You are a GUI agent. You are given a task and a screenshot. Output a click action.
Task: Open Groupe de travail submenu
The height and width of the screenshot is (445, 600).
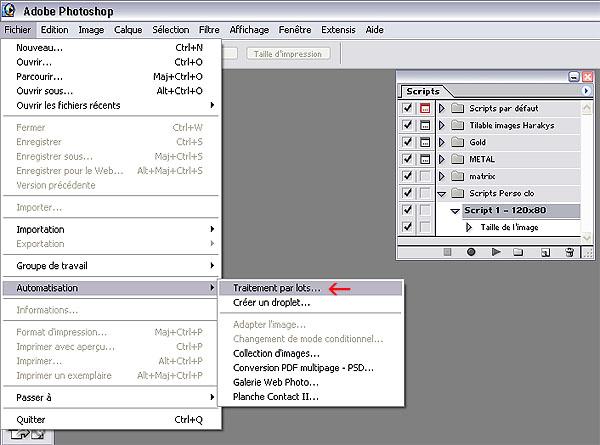click(x=111, y=266)
